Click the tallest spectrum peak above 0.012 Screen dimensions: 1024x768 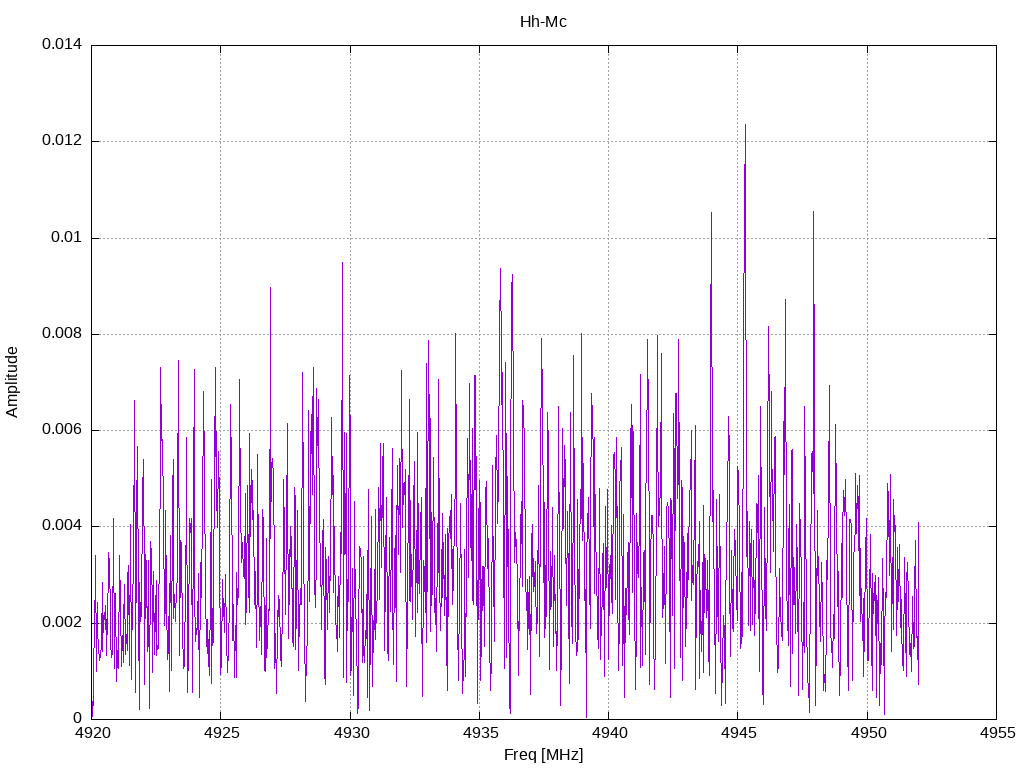[745, 127]
